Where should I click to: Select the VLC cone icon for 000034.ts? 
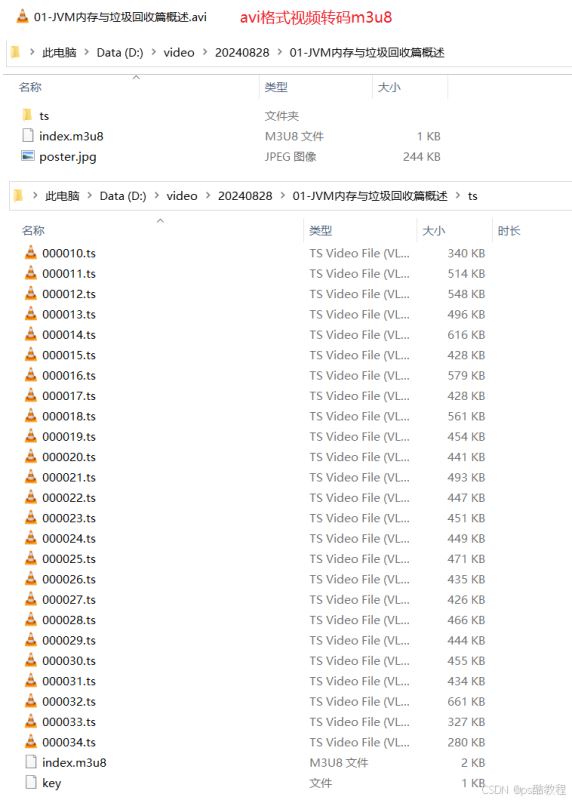(31, 742)
